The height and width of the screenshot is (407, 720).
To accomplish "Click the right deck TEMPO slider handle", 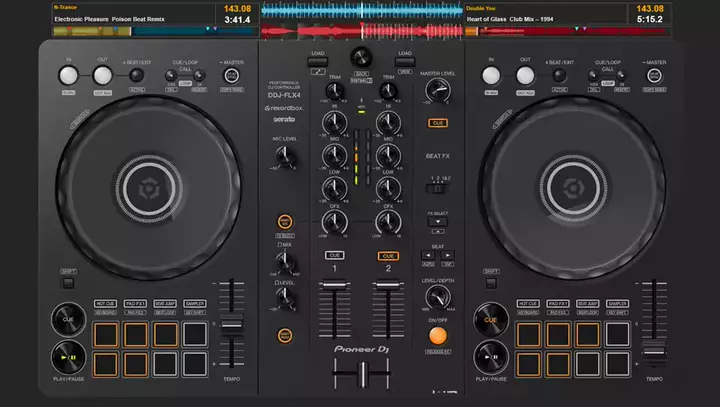I will point(654,350).
